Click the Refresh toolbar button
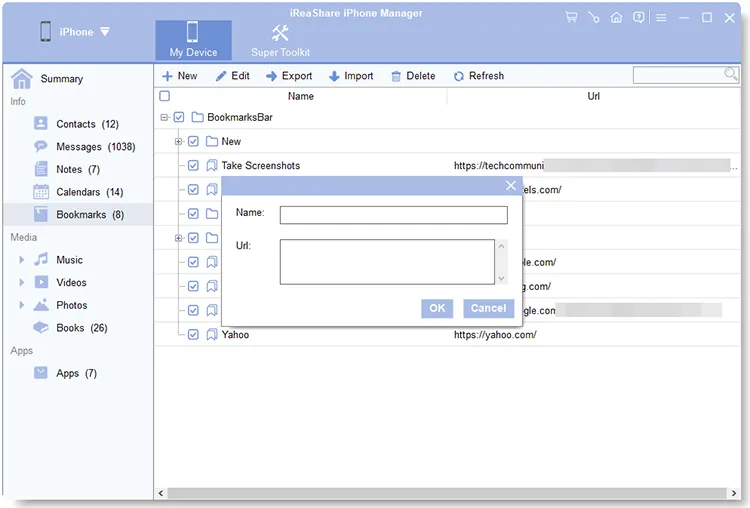The height and width of the screenshot is (508, 750). (x=479, y=76)
